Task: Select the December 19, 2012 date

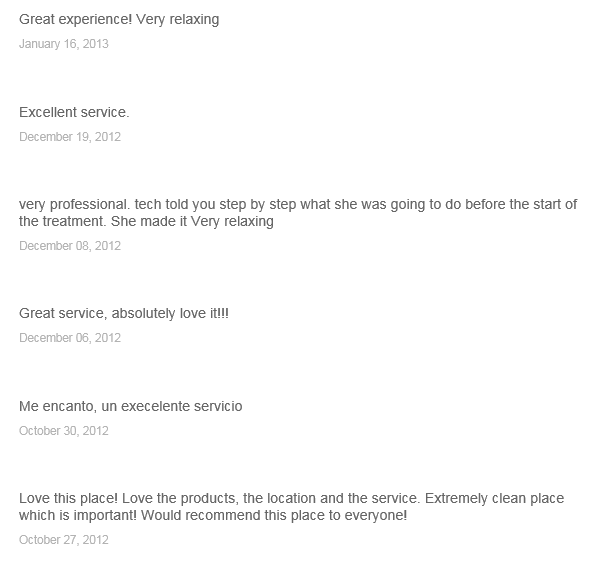Action: point(70,137)
